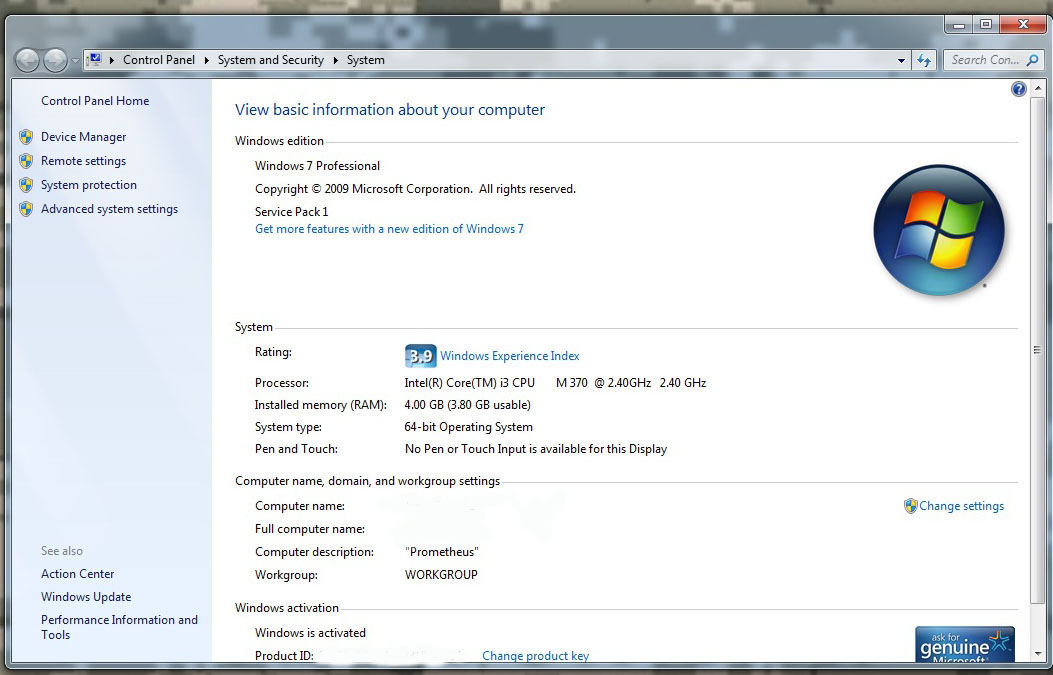Click the ask for genuine Microsoft badge

coord(964,645)
